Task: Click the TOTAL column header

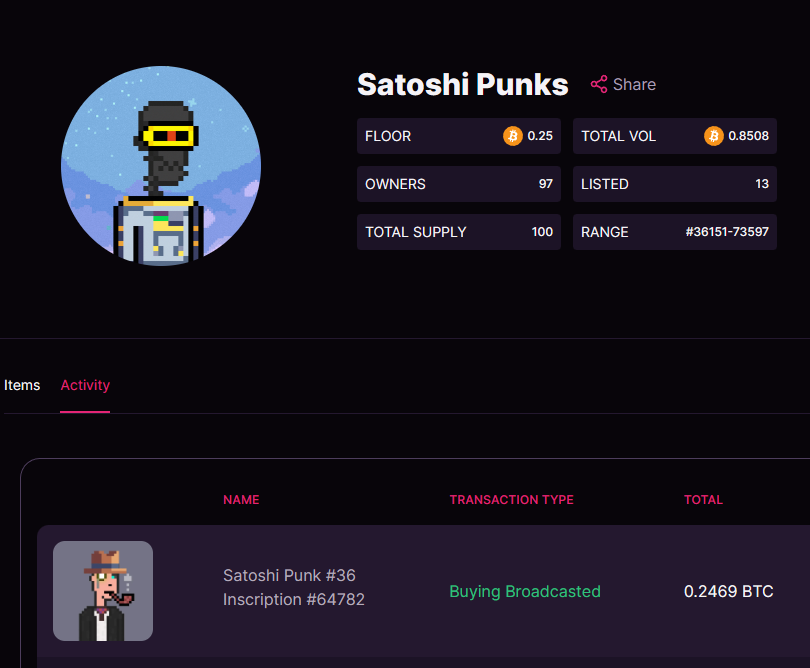Action: coord(703,500)
